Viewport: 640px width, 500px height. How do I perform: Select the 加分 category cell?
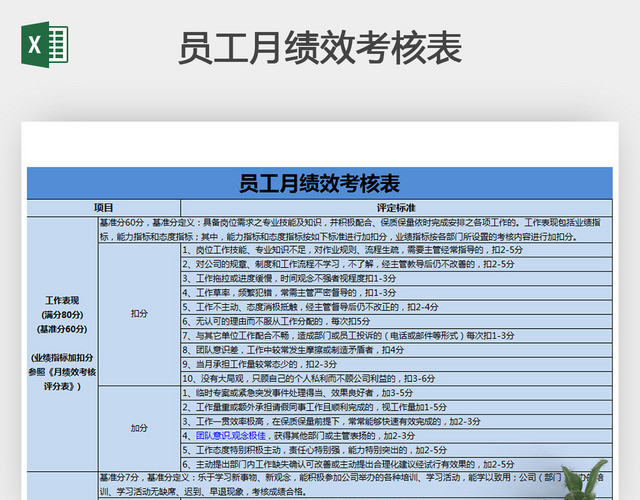pos(139,428)
